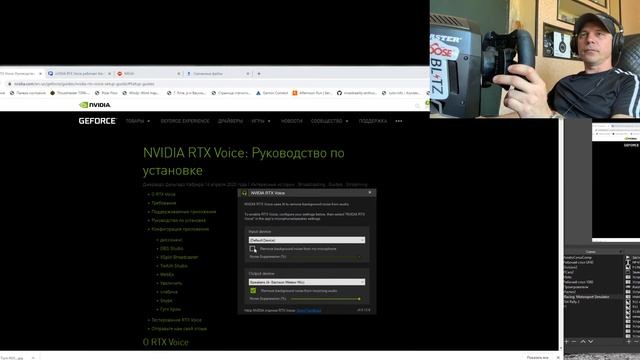This screenshot has height=360, width=640.
Task: Move scene down in OBS Scenes panel
Action: 590,341
